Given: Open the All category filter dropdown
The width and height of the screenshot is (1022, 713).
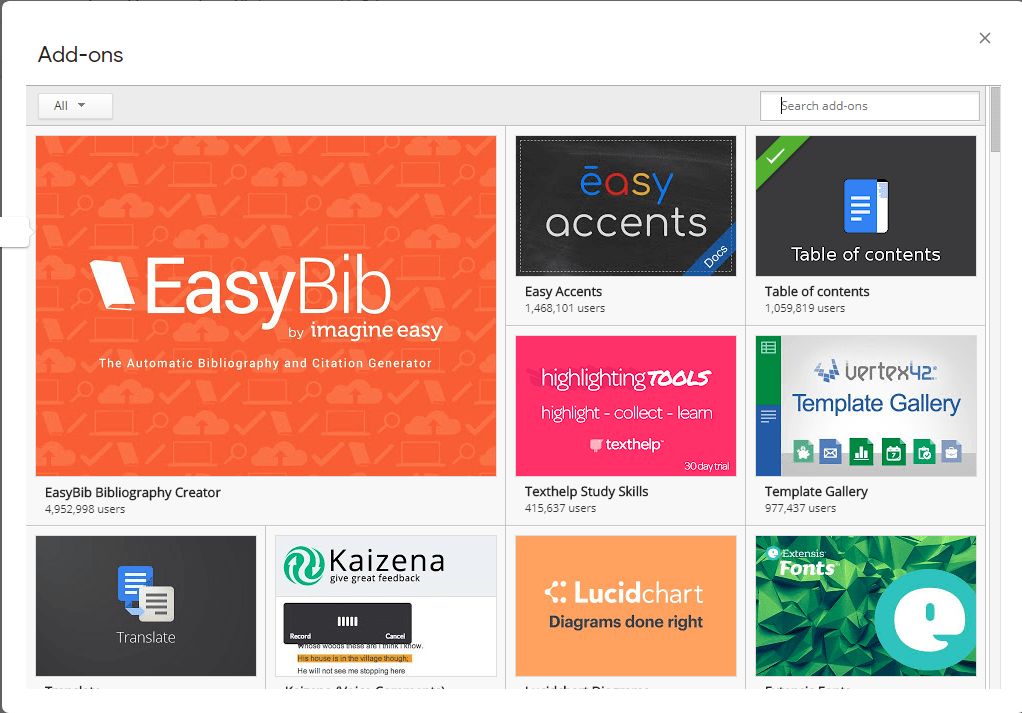Looking at the screenshot, I should tap(75, 106).
